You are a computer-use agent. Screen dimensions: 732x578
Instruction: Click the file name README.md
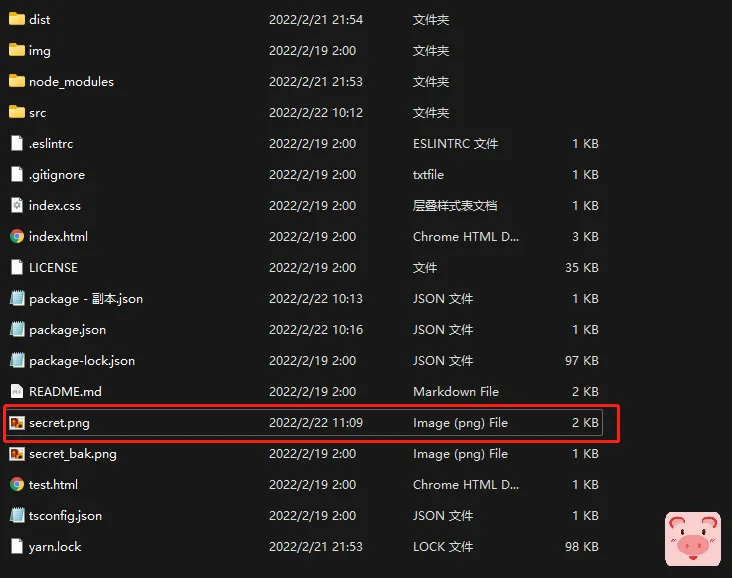[65, 391]
